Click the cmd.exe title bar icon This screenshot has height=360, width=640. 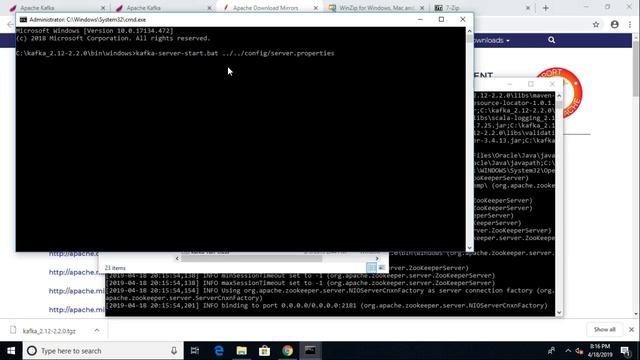[x=23, y=20]
